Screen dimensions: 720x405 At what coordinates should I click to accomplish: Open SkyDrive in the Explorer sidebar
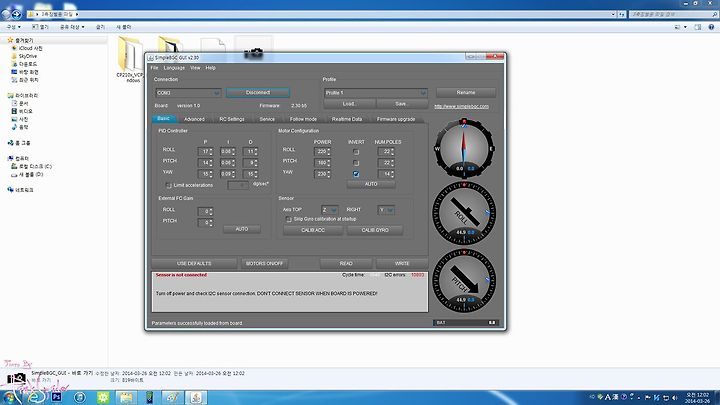[x=28, y=56]
